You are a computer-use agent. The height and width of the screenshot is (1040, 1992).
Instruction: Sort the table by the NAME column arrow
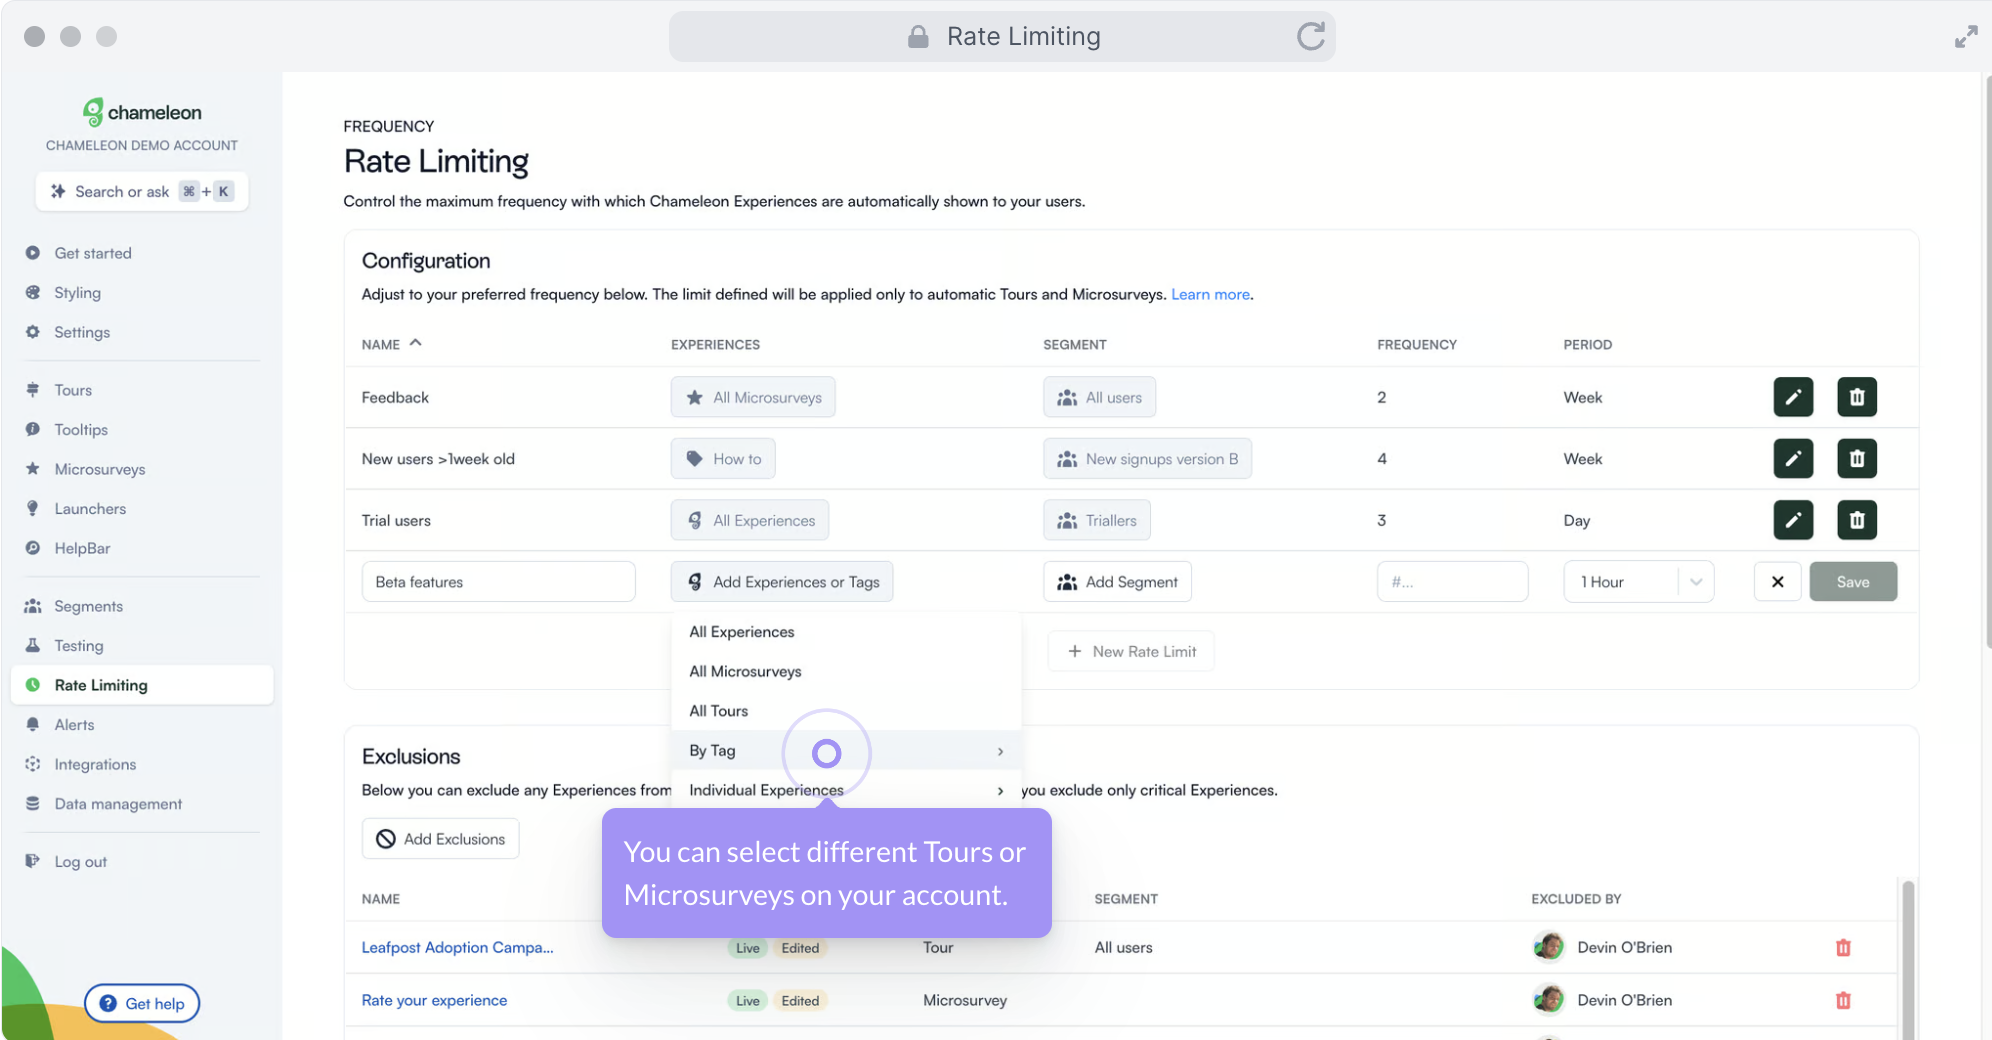[416, 343]
